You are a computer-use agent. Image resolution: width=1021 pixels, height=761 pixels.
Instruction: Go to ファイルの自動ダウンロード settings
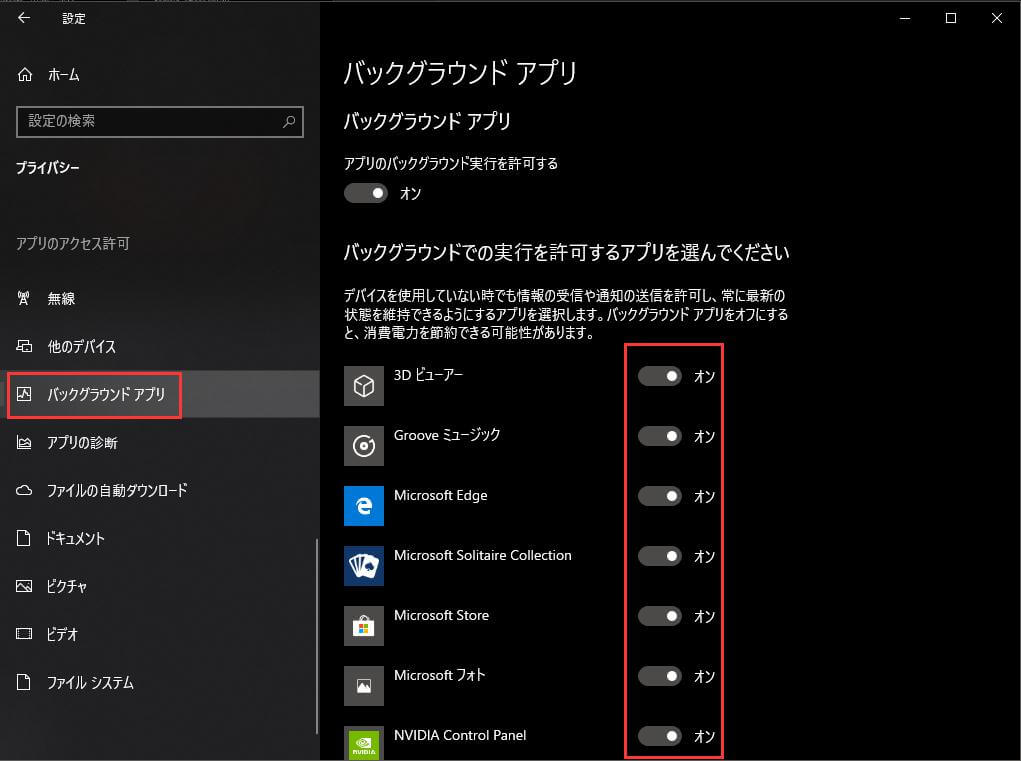(160, 490)
